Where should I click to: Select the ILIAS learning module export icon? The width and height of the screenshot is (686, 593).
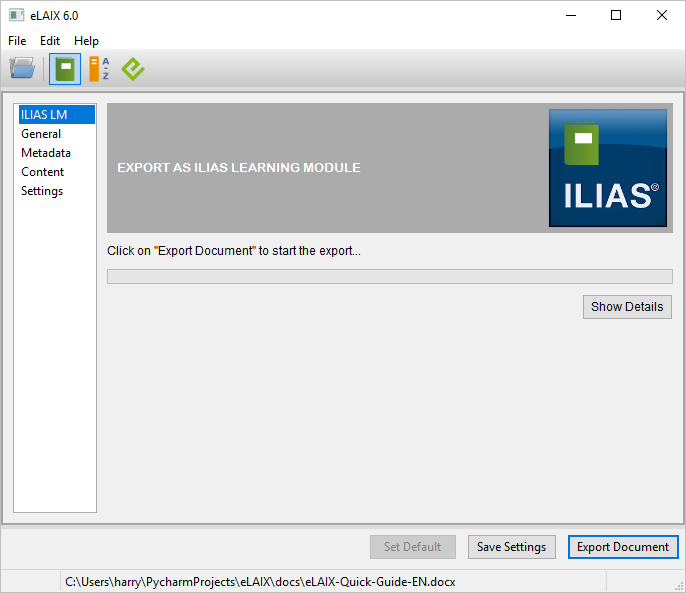coord(65,69)
